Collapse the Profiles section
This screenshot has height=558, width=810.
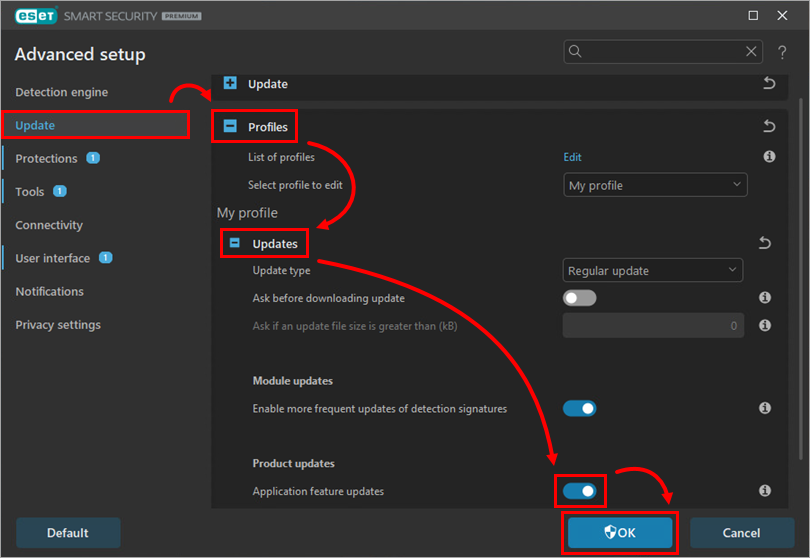click(230, 126)
